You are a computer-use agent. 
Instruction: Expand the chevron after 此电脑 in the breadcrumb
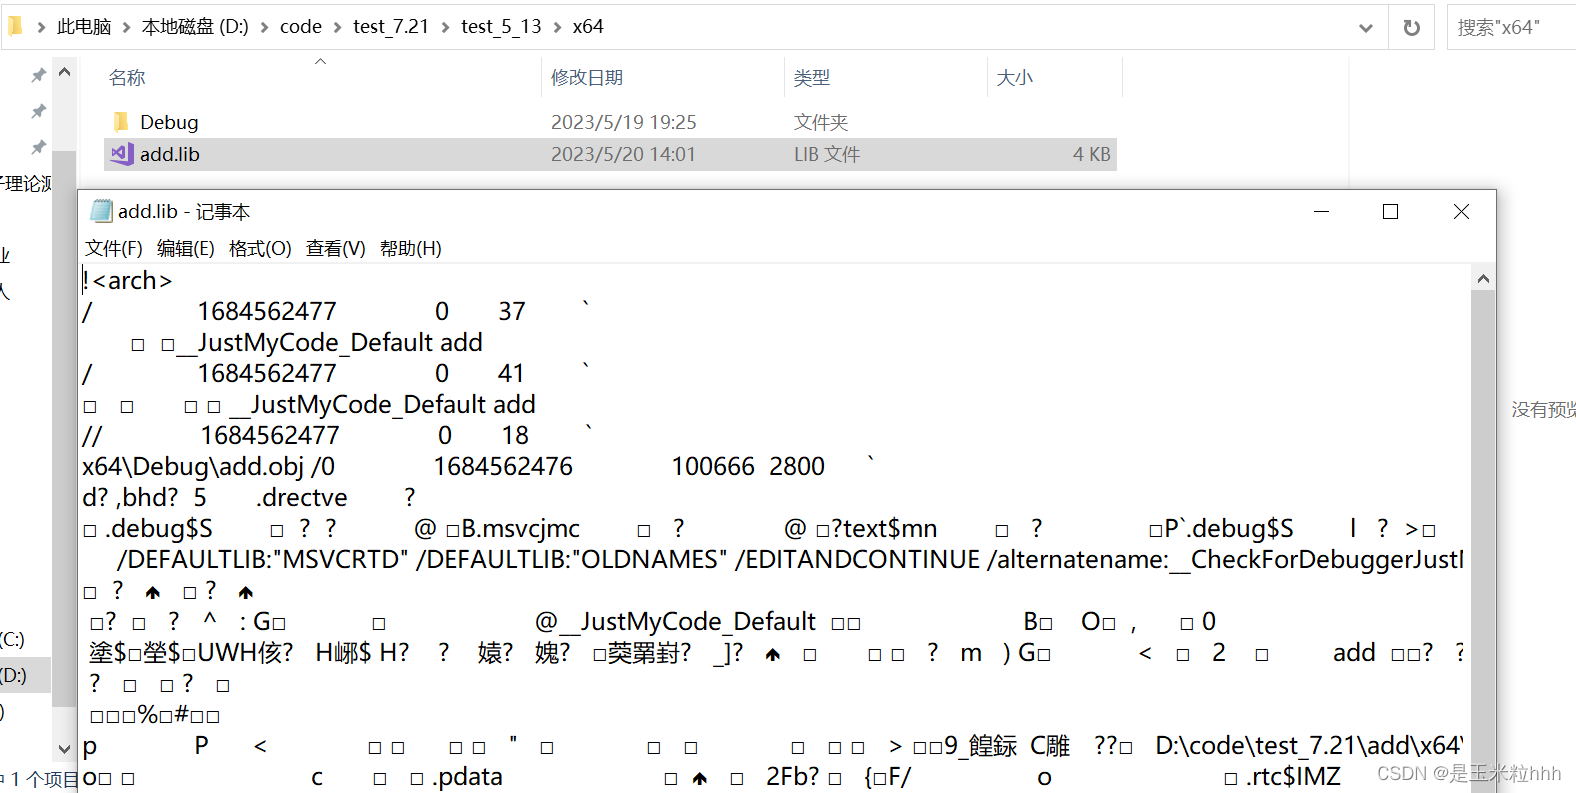coord(127,27)
